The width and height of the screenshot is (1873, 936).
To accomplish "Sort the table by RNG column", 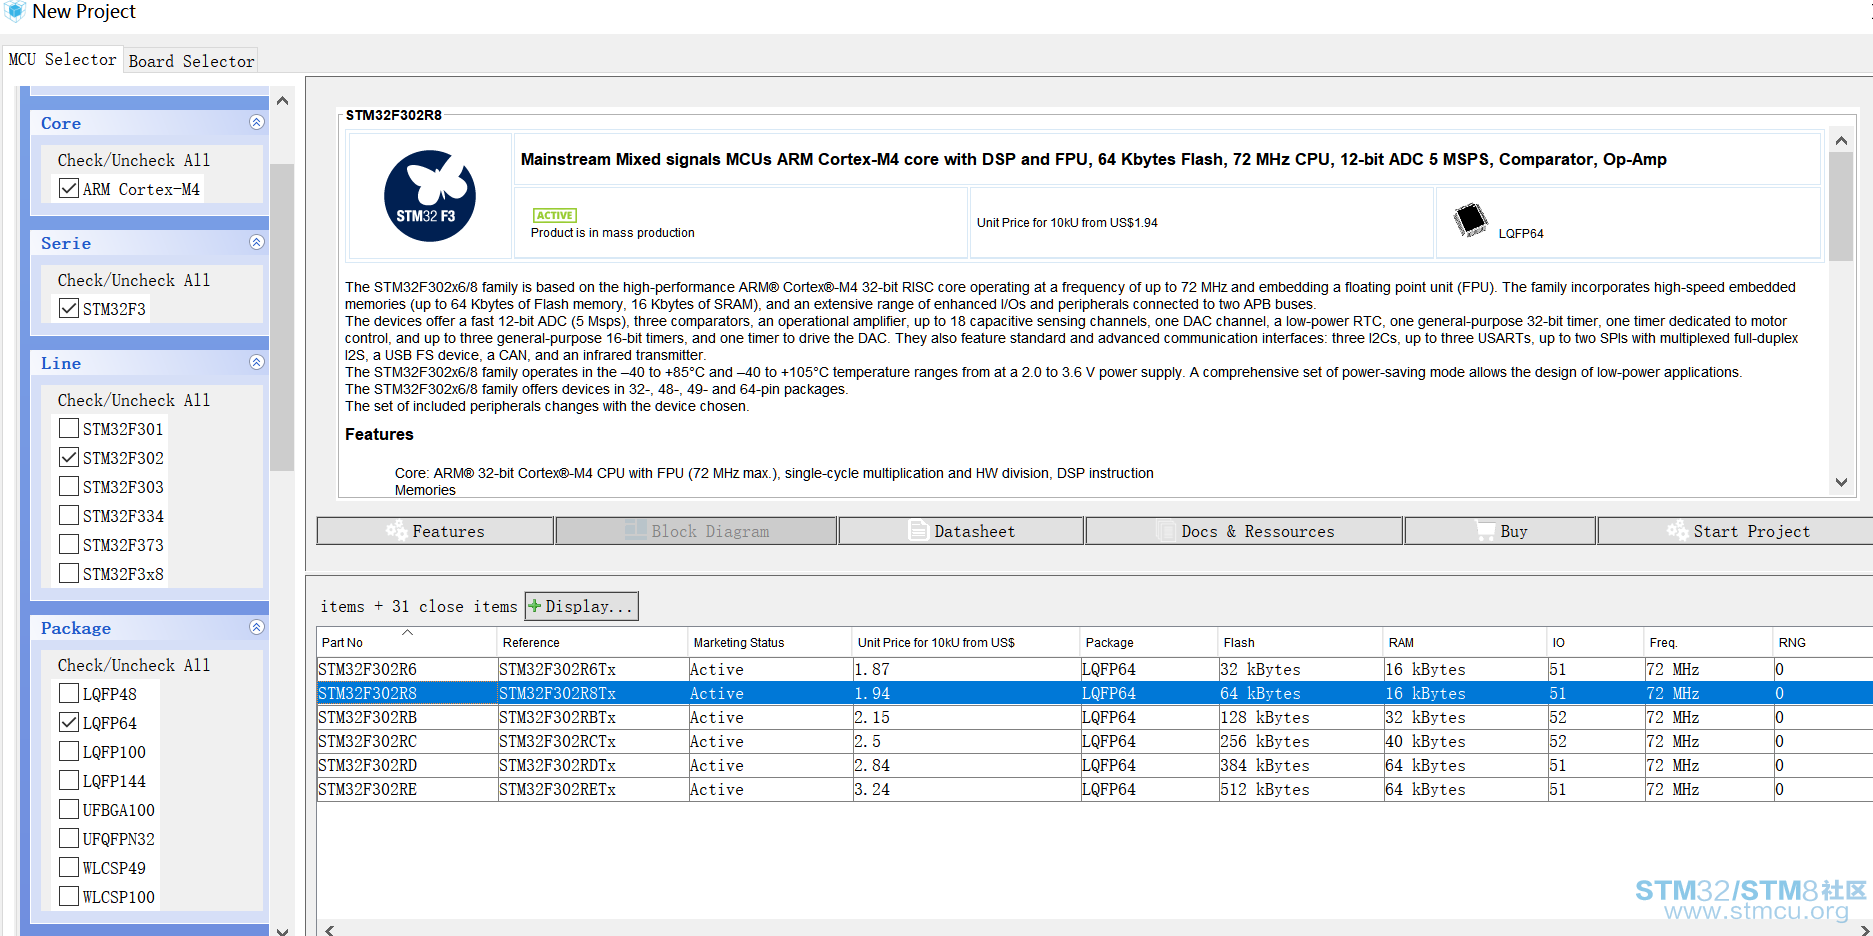I will [x=1823, y=642].
